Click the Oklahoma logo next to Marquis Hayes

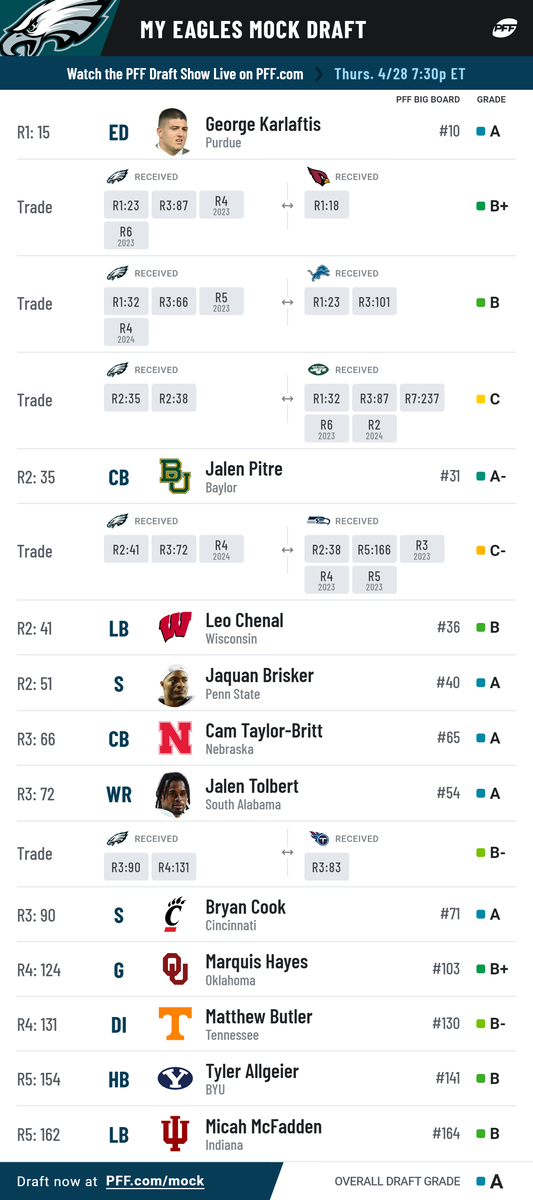[x=175, y=969]
